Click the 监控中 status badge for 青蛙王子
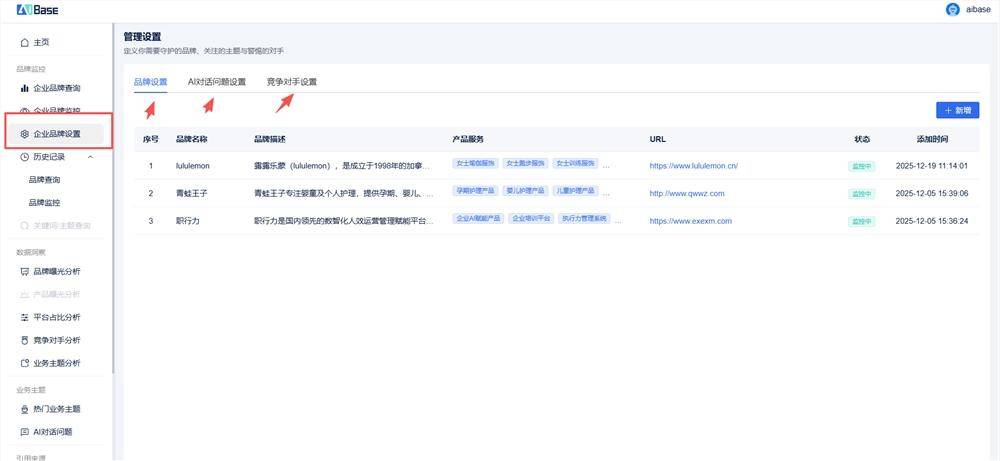This screenshot has height=461, width=1000. pyautogui.click(x=862, y=194)
